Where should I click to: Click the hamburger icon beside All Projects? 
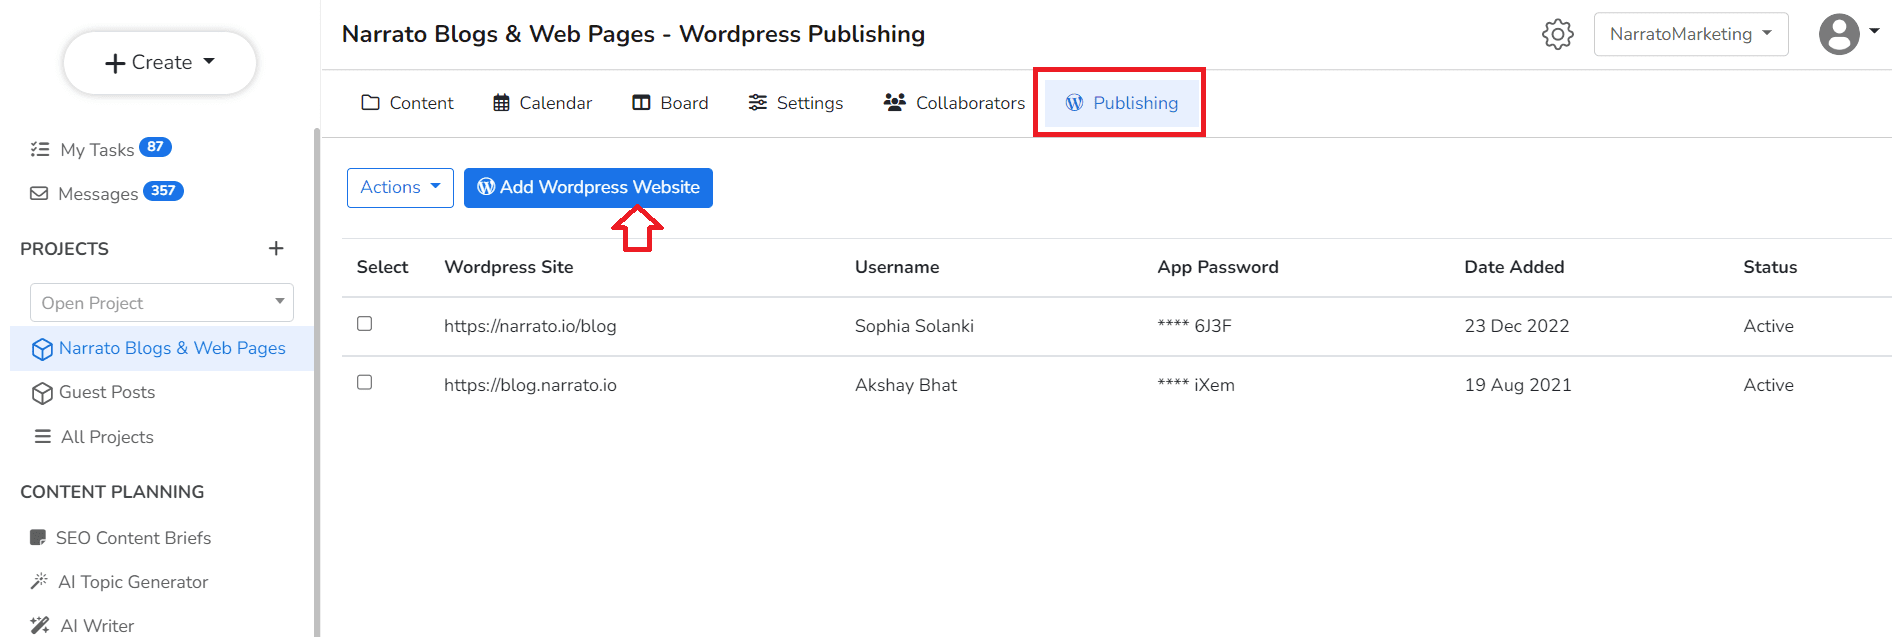pyautogui.click(x=43, y=436)
